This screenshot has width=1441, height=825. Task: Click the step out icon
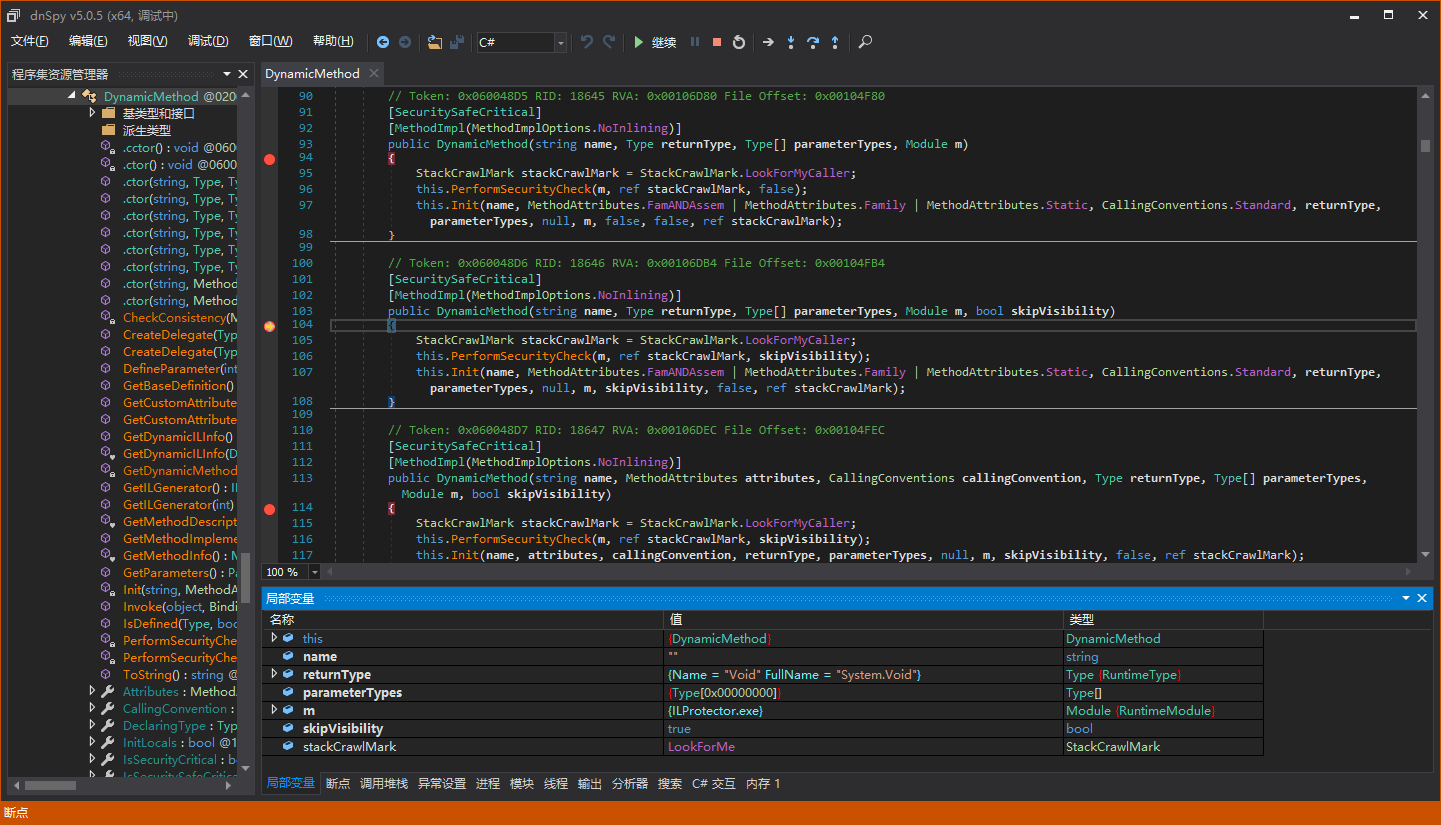click(835, 42)
